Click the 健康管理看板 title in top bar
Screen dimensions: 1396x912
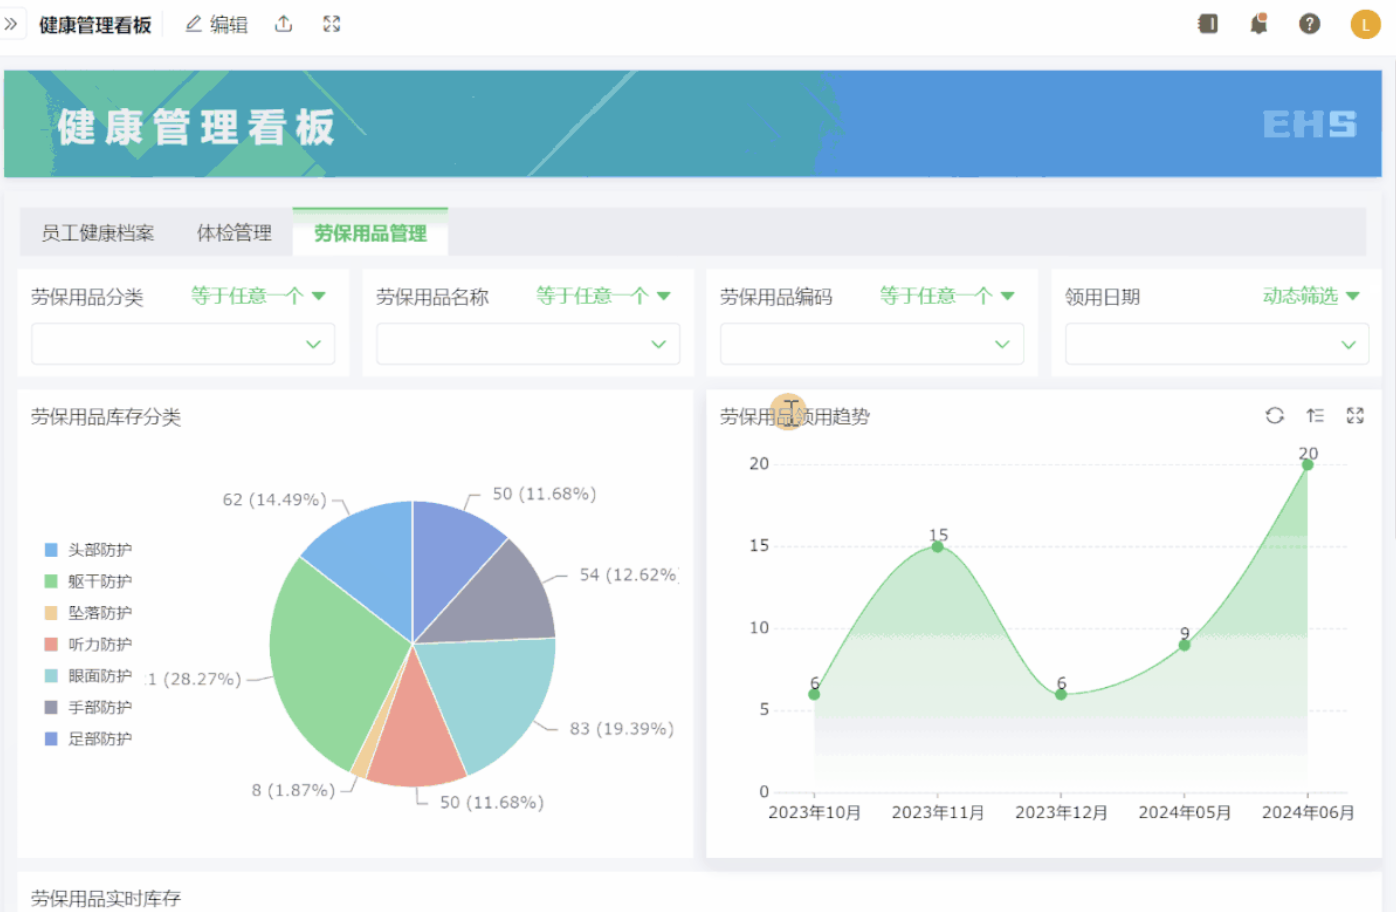coord(95,24)
